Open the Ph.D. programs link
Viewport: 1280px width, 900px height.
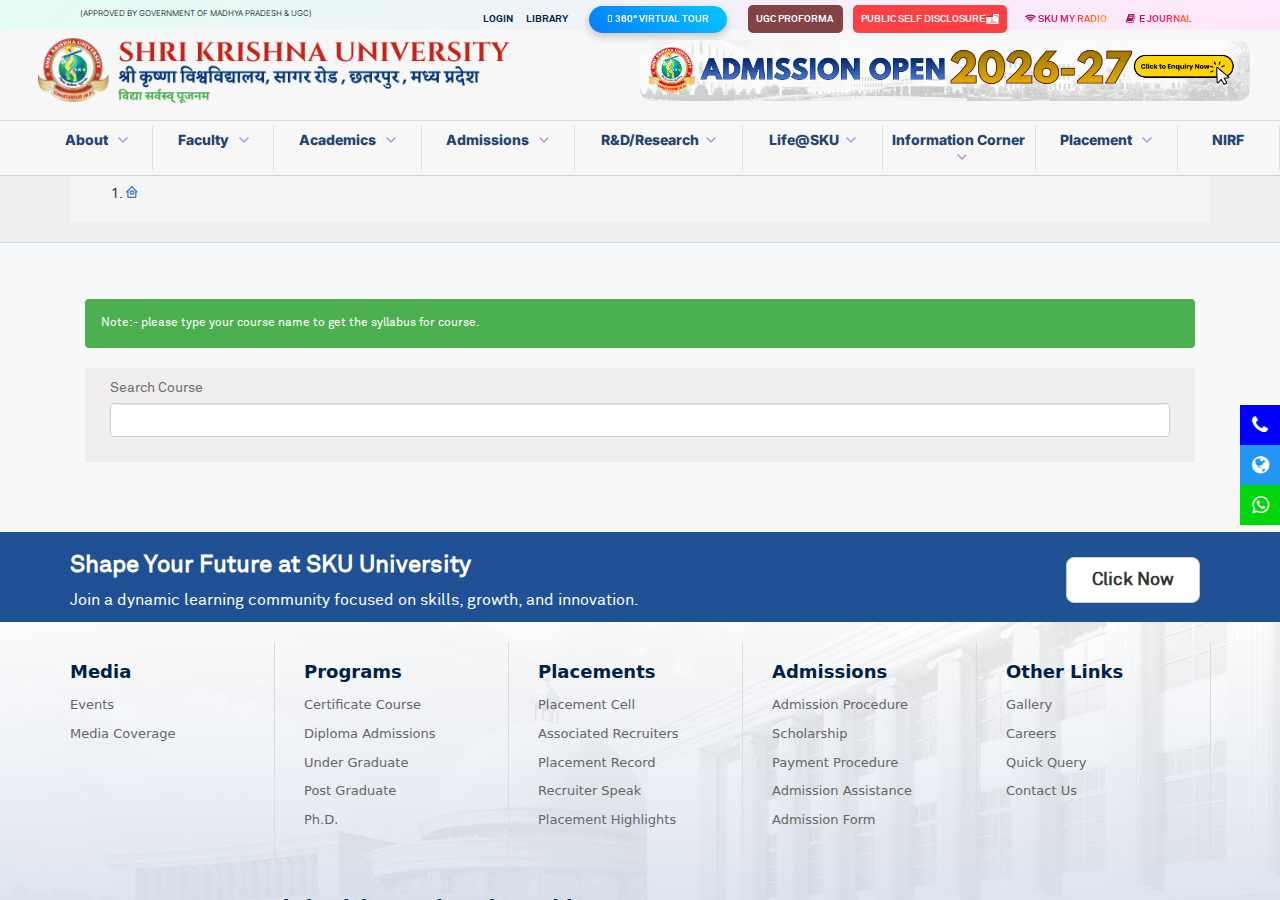[x=321, y=820]
